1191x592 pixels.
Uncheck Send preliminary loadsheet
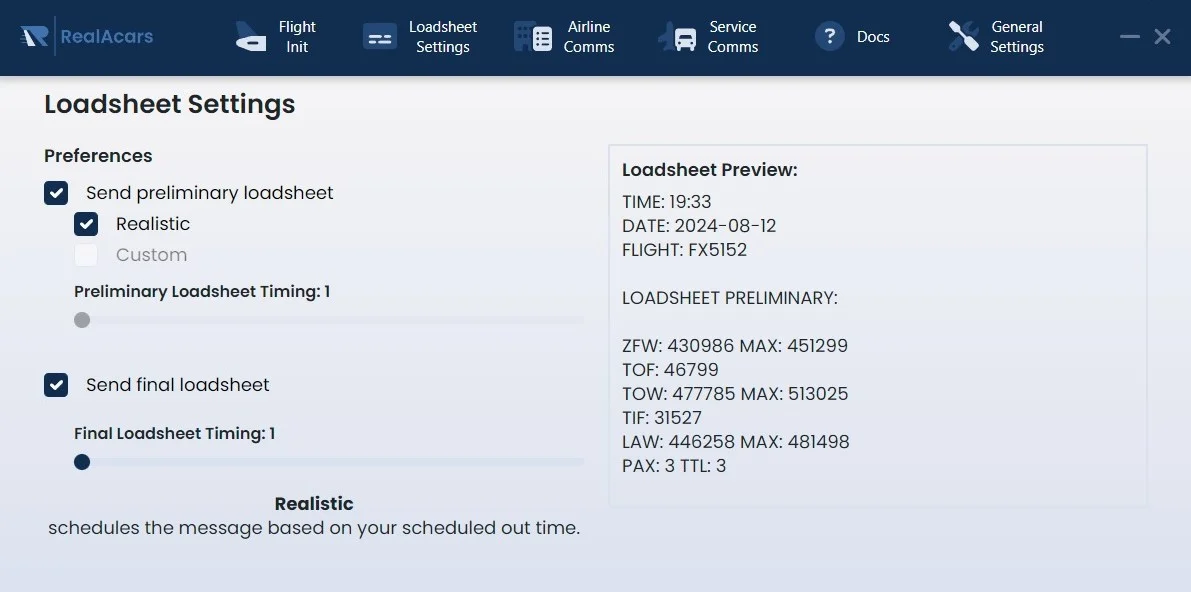click(x=56, y=193)
